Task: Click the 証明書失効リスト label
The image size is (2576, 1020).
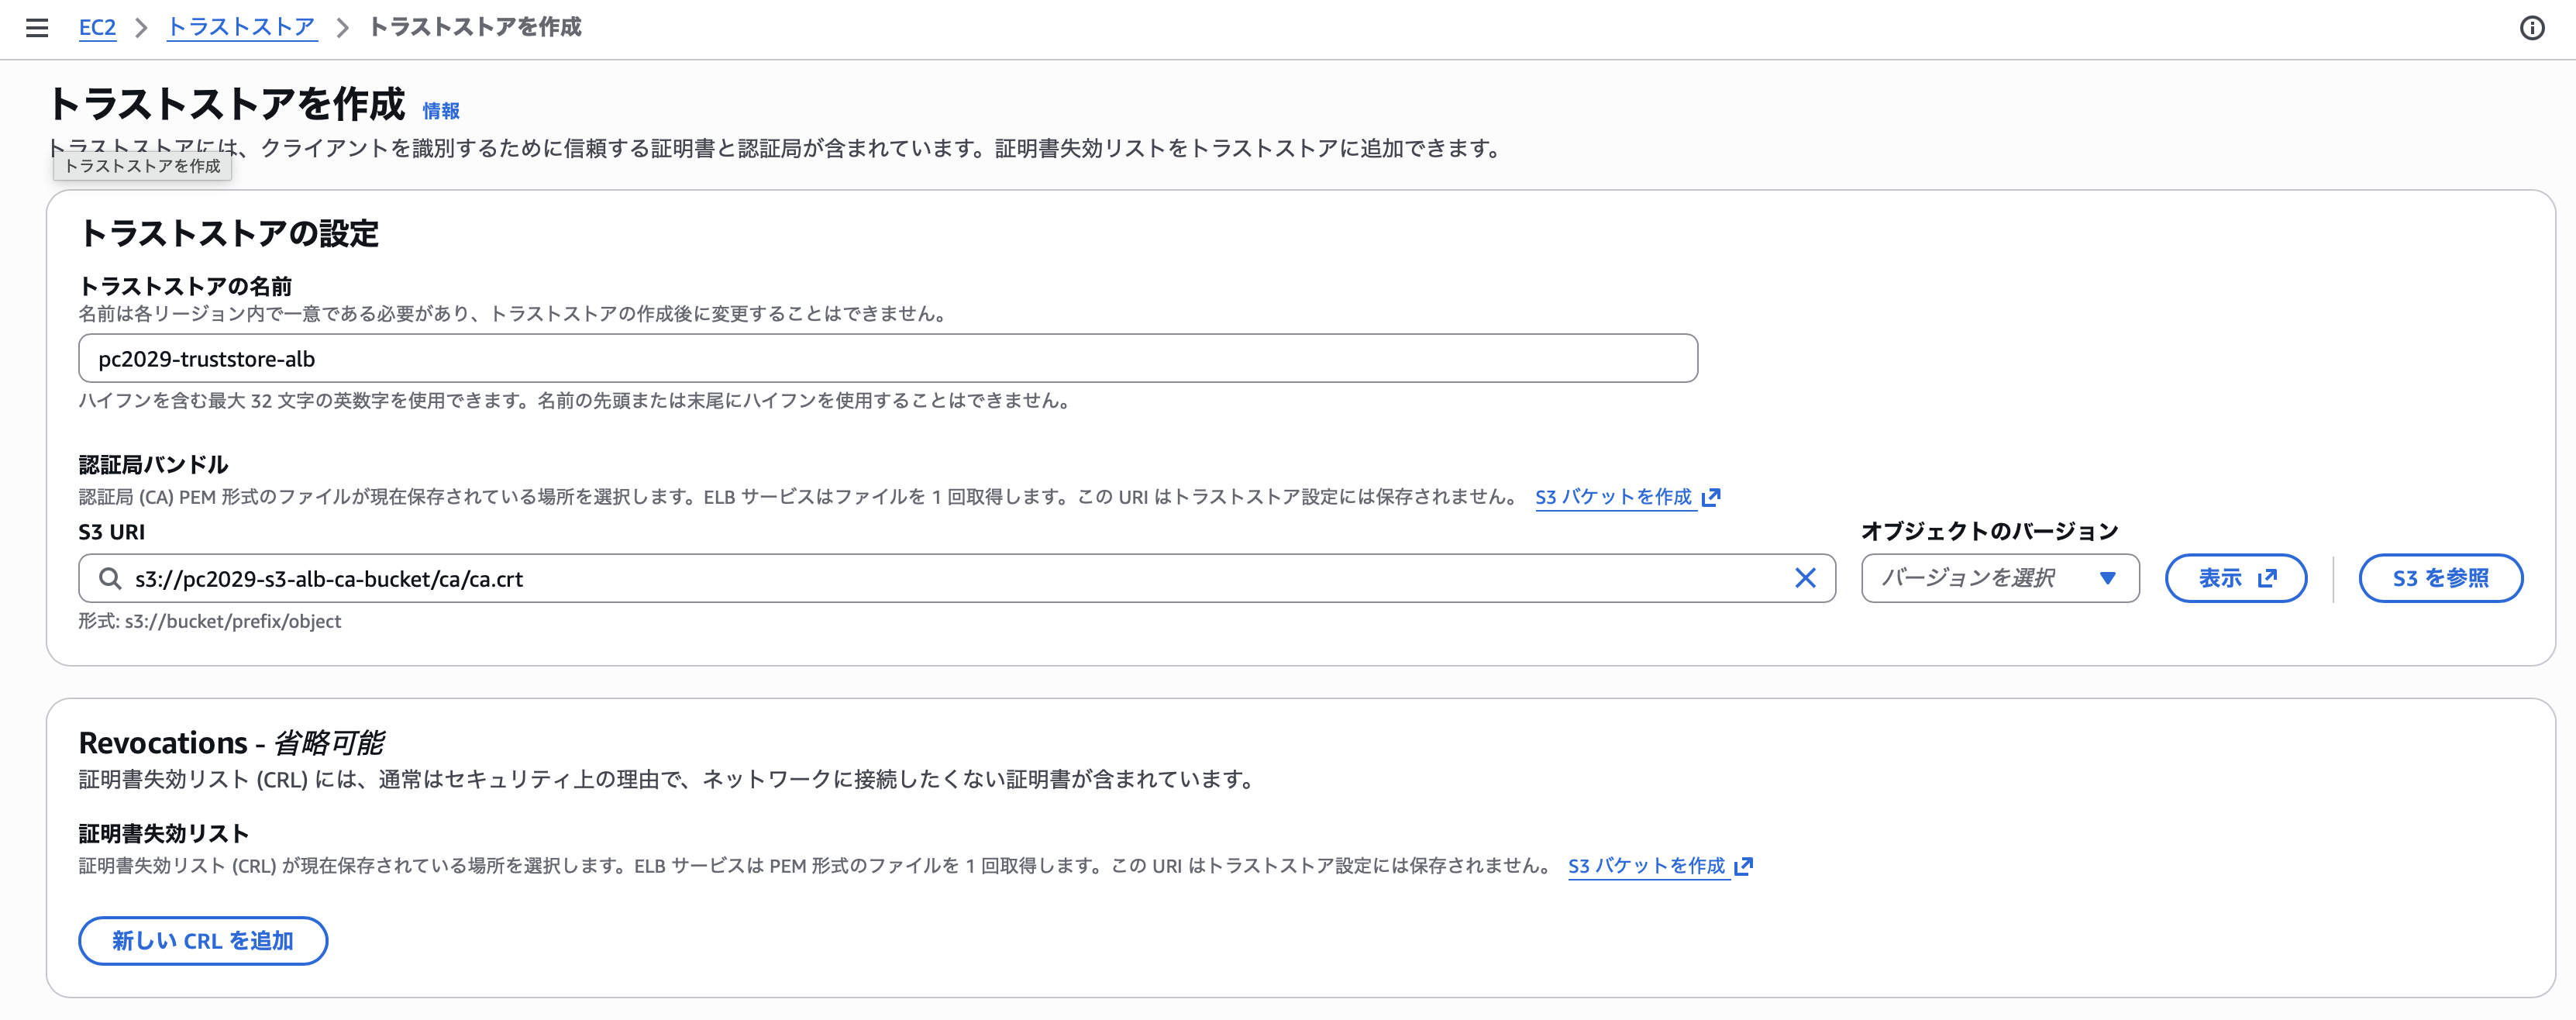Action: point(164,834)
